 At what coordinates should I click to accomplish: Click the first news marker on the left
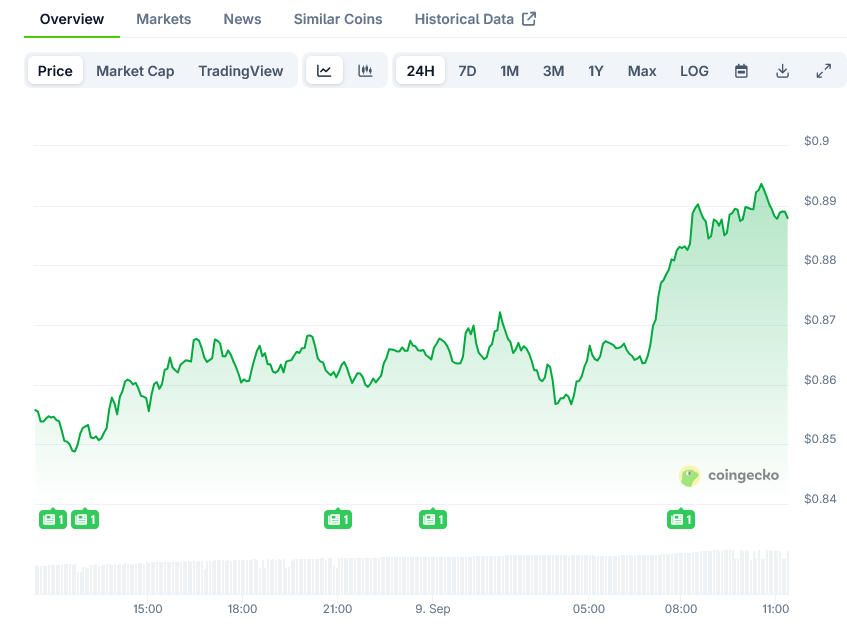coord(52,519)
